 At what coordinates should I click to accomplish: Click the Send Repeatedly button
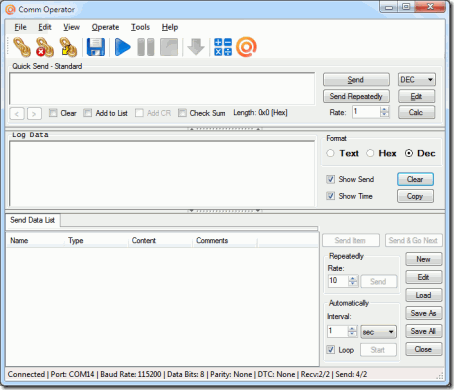(x=356, y=96)
